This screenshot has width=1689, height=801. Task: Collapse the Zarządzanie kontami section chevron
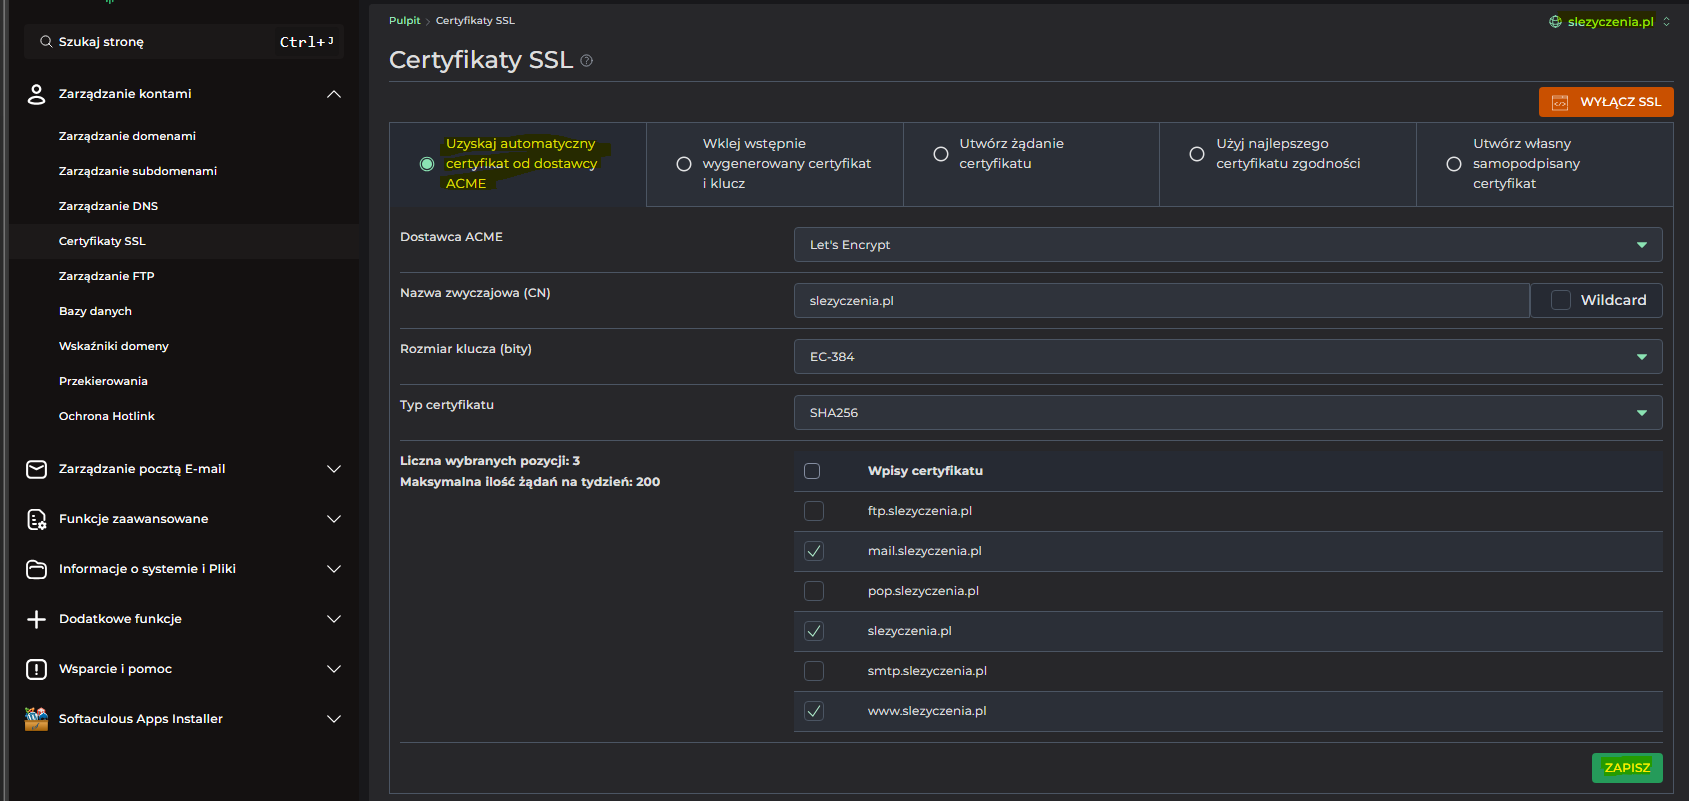tap(334, 94)
